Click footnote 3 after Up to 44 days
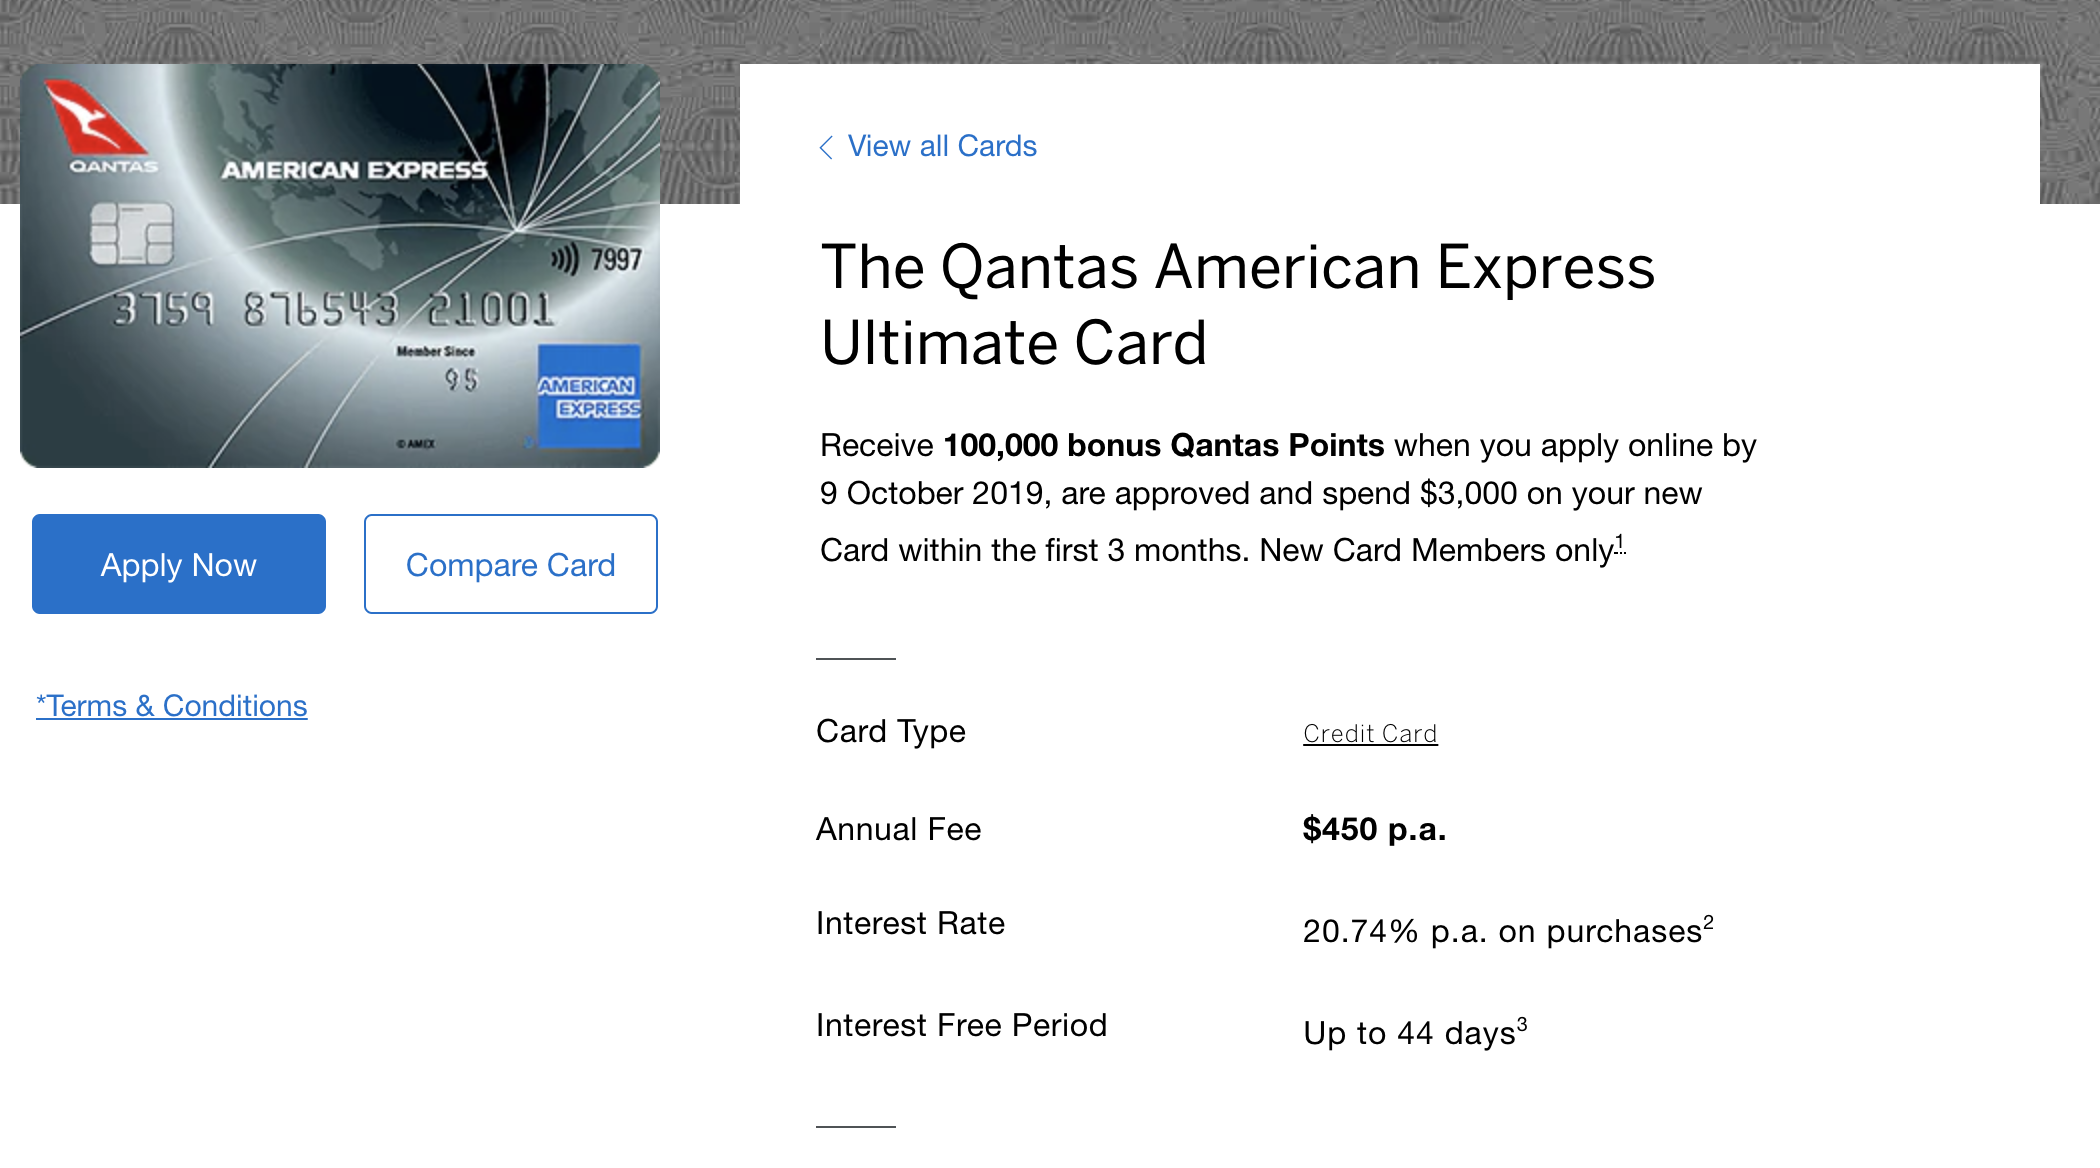This screenshot has height=1168, width=2100. (x=1522, y=1024)
